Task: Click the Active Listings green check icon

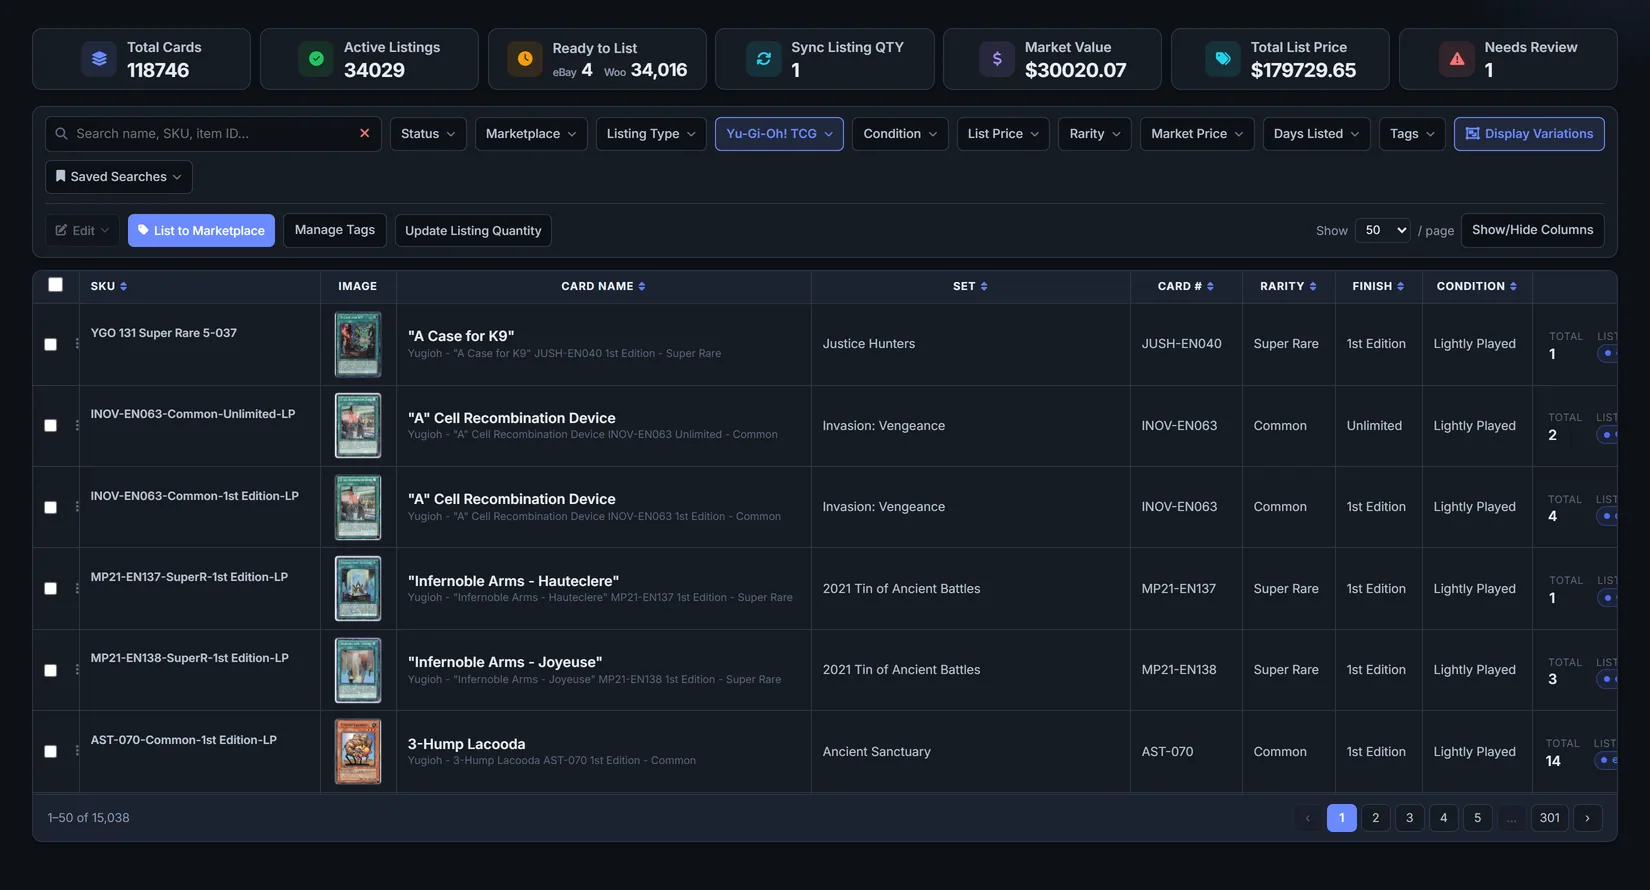Action: point(316,59)
